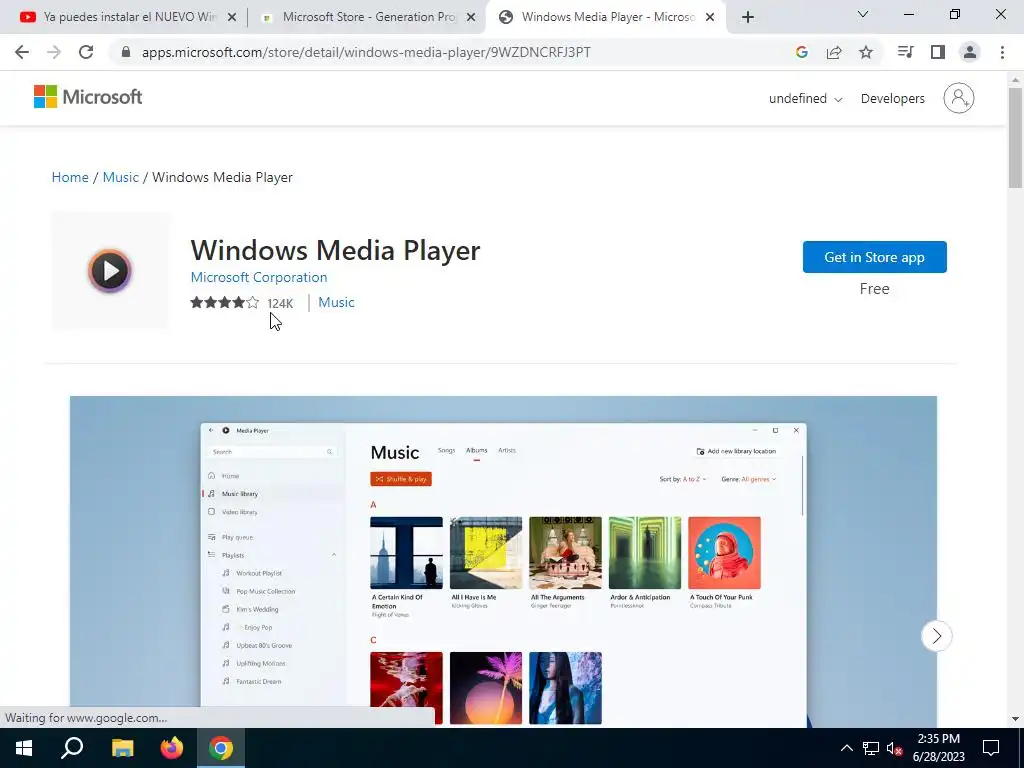Open a new tab with the plus button
Image resolution: width=1024 pixels, height=768 pixels.
tap(748, 18)
